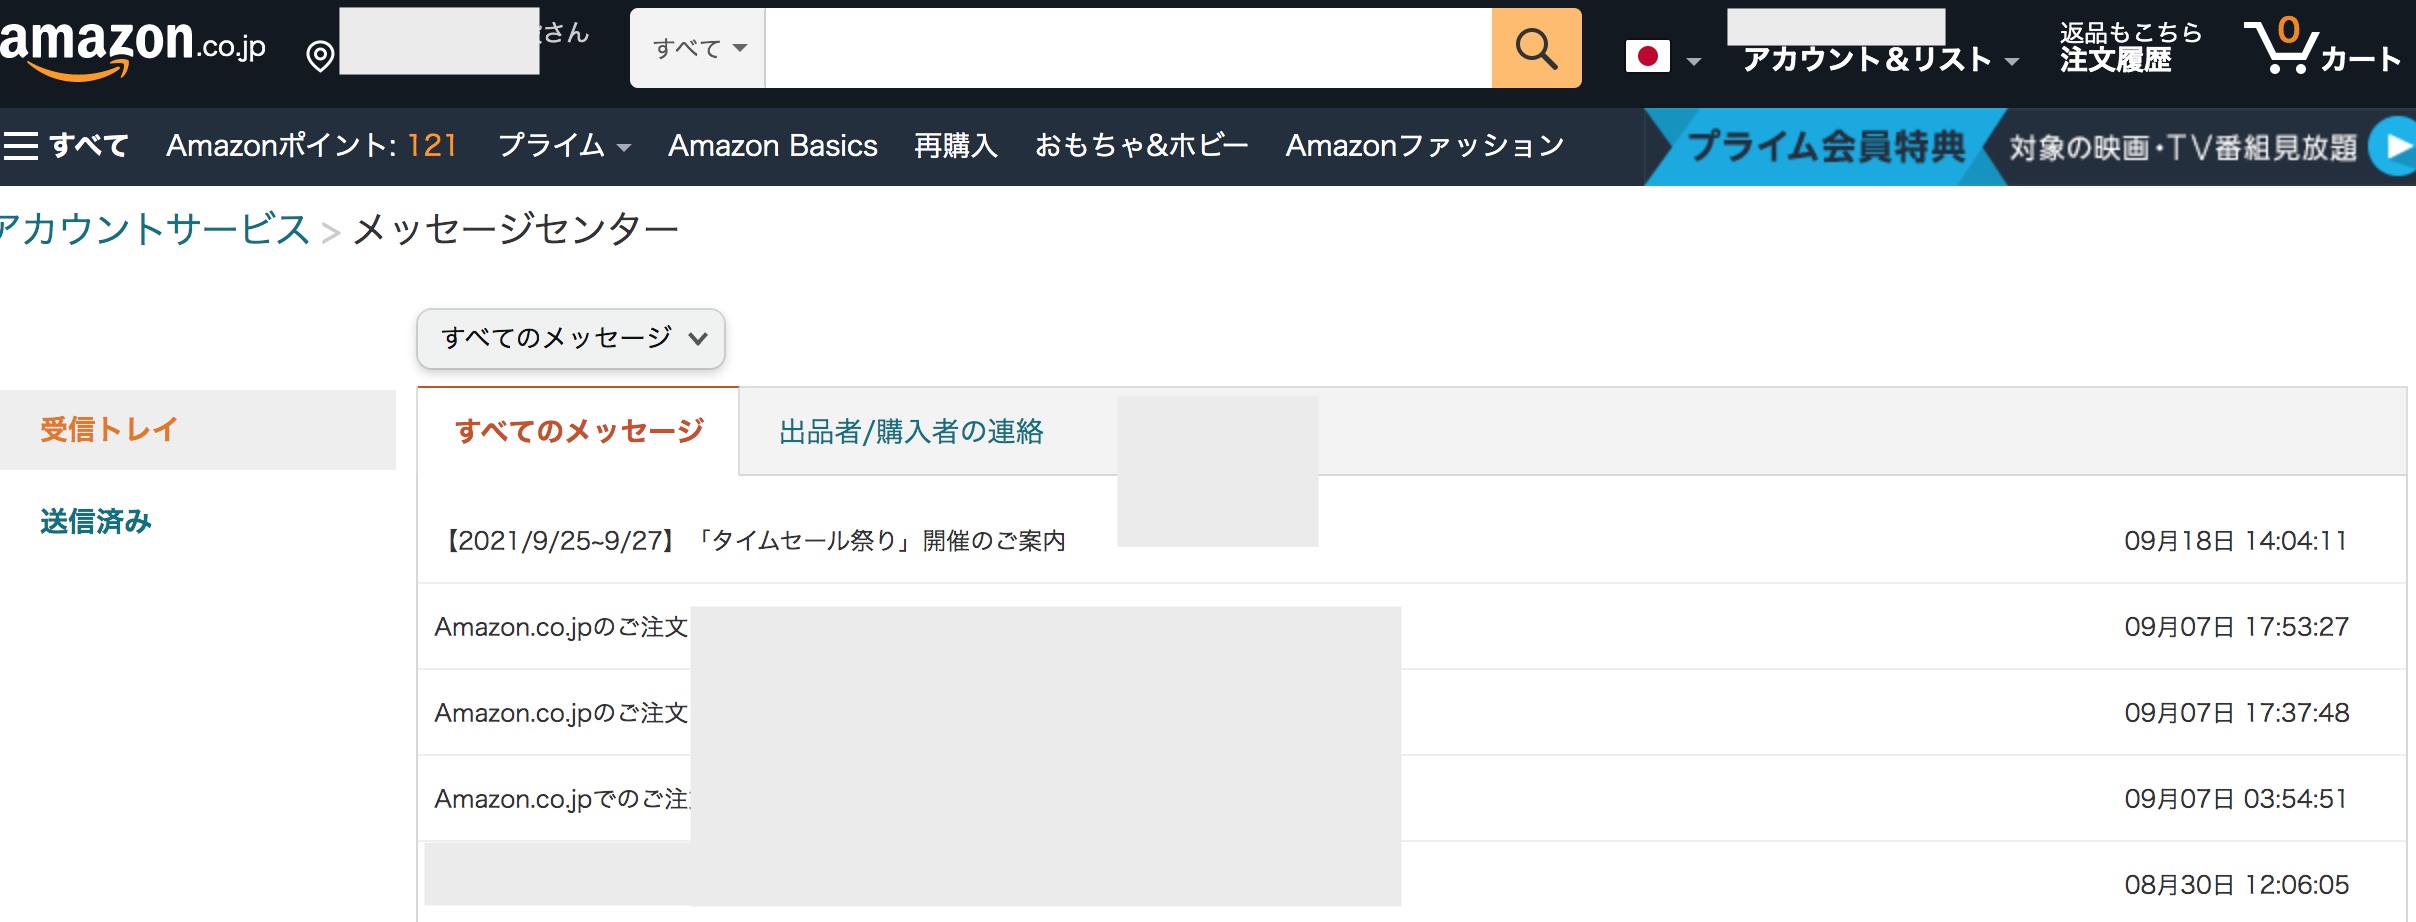Image resolution: width=2416 pixels, height=922 pixels.
Task: Select 受信トレイ in the sidebar
Action: pos(108,430)
